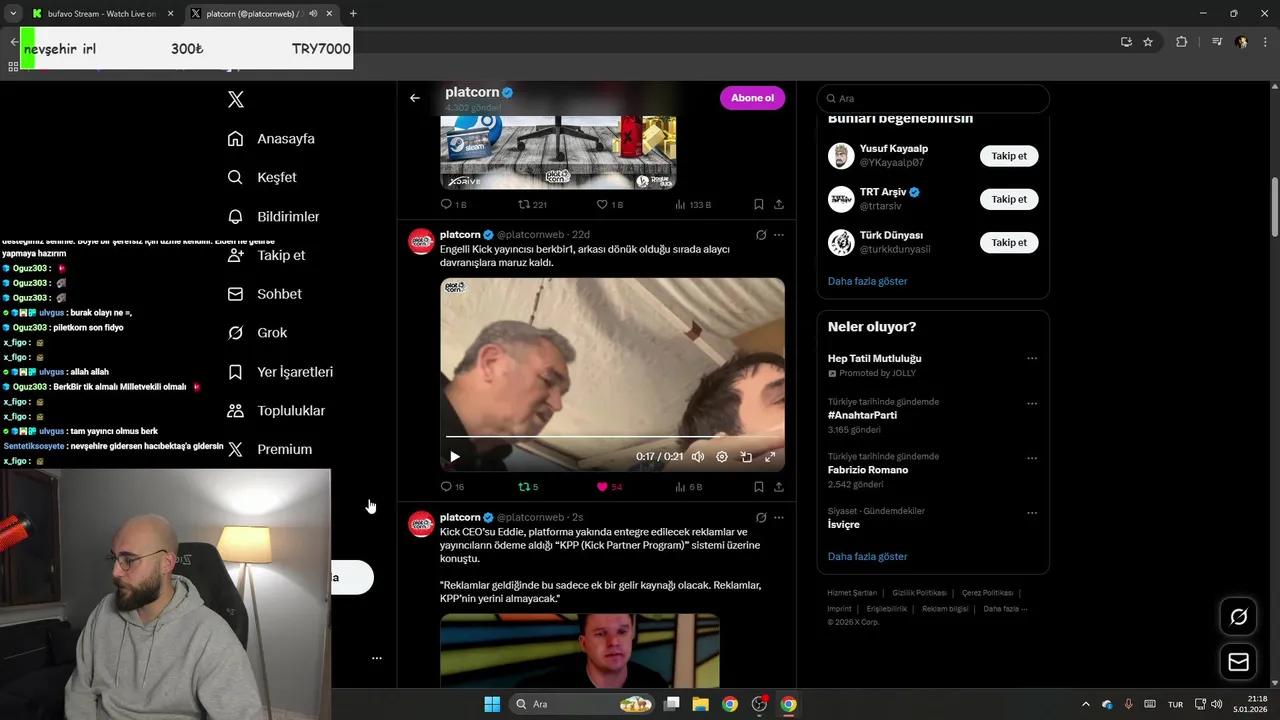Open more menu on berkbir1 post
The image size is (1280, 720).
pos(779,235)
